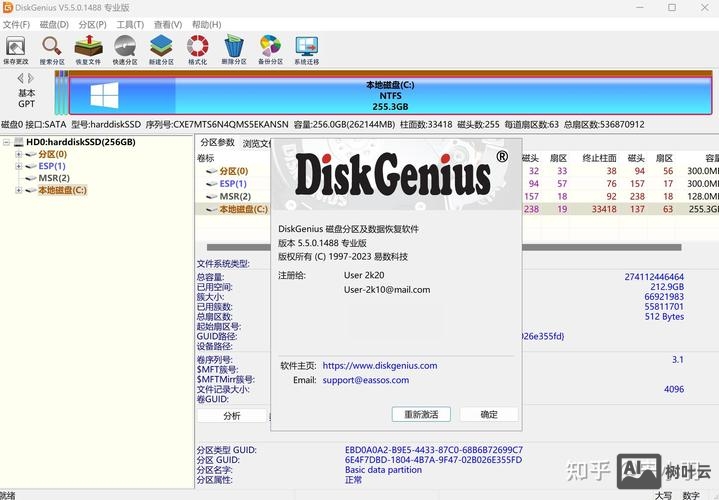Click the HD0 hard disk icon in tree

[19, 142]
